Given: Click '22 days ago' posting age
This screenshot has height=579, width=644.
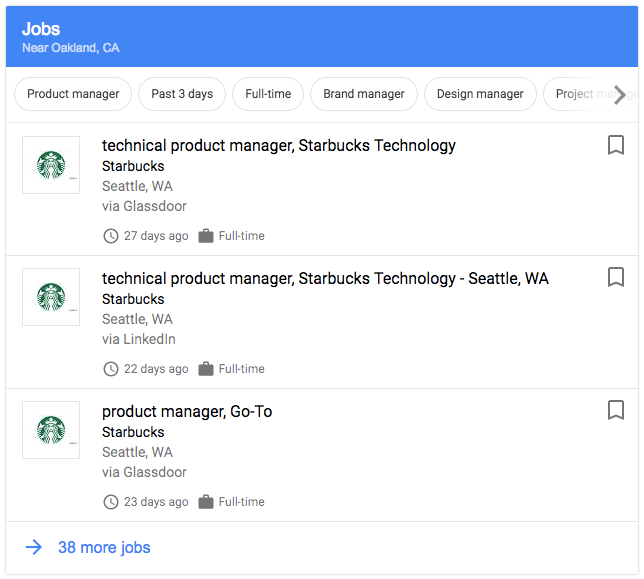Looking at the screenshot, I should [x=156, y=369].
